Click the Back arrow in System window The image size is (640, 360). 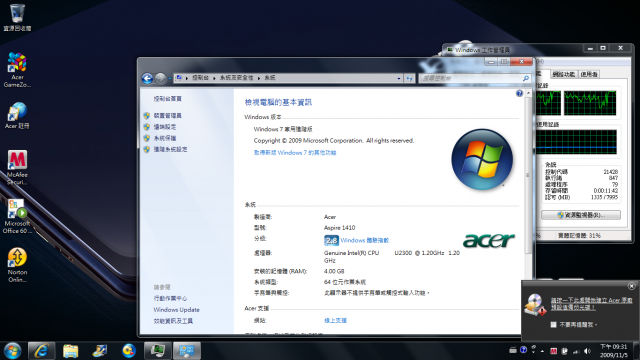[147, 78]
